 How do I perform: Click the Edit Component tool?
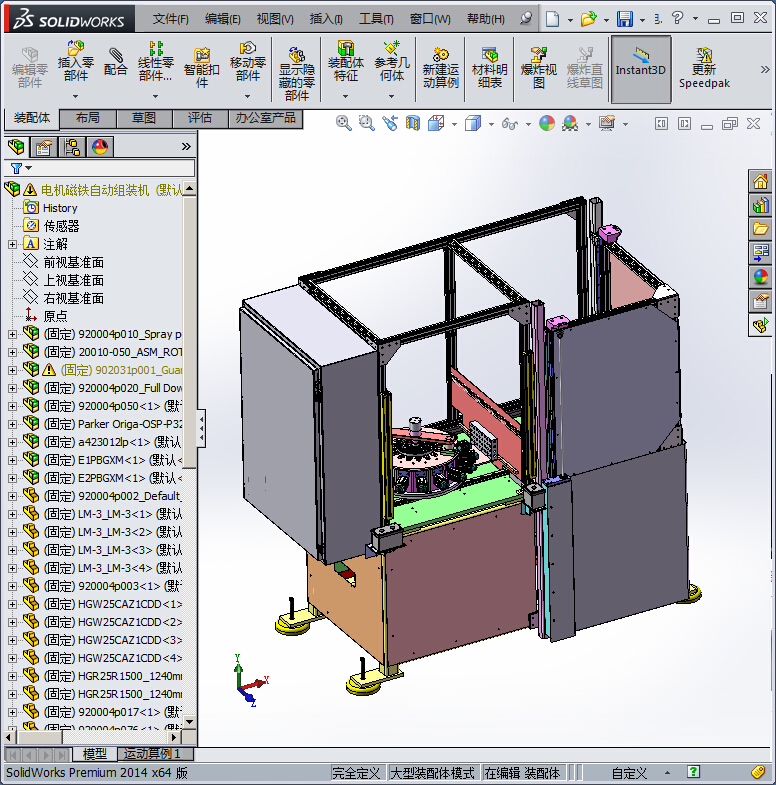[30, 68]
